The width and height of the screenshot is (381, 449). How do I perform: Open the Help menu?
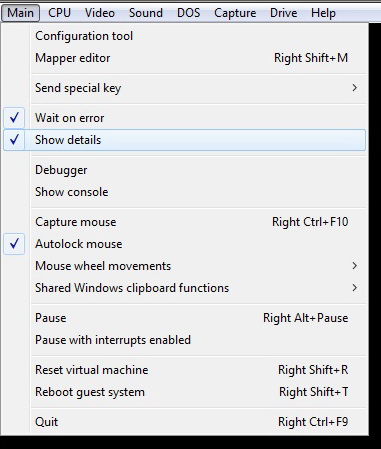click(323, 13)
